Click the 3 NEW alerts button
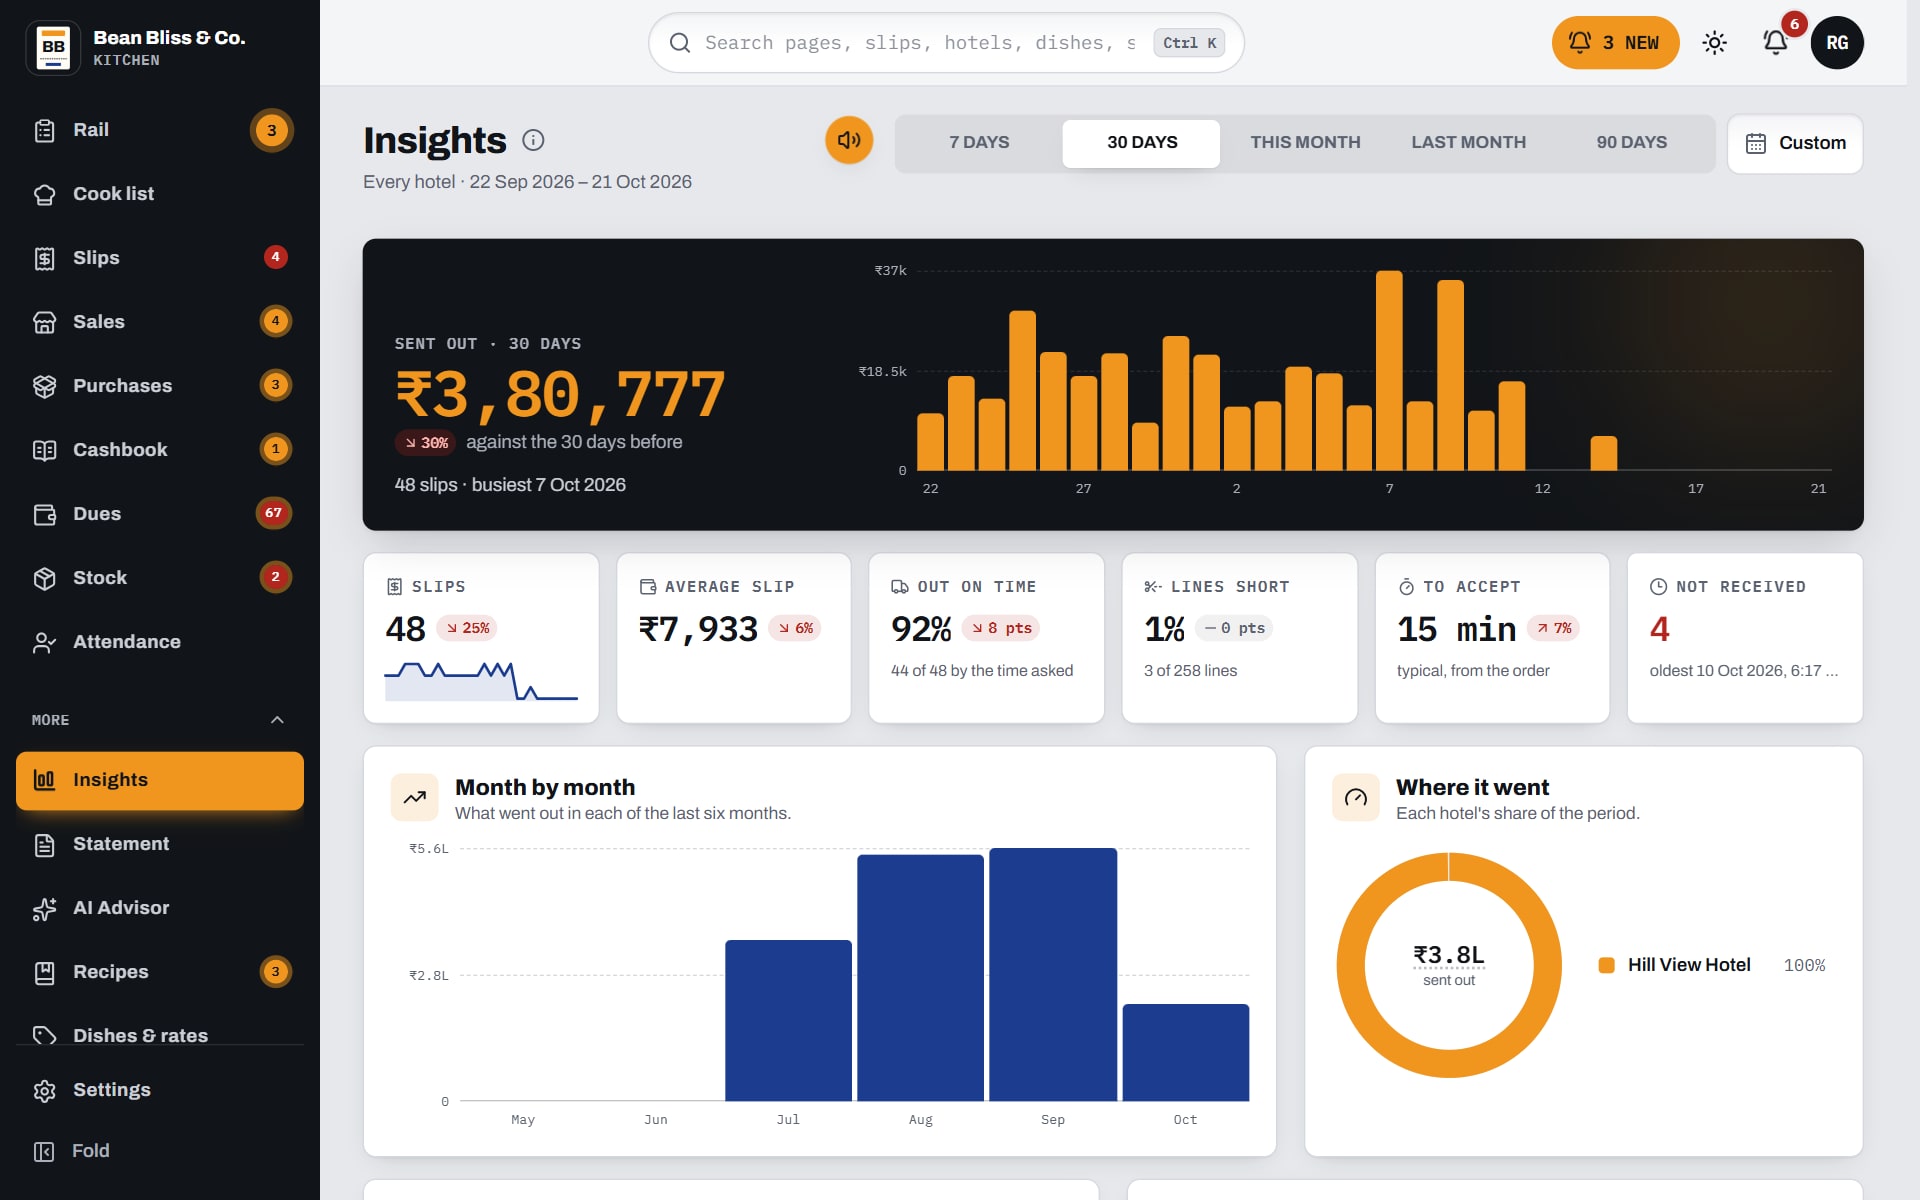Screen dimensions: 1920x1200 click(x=1615, y=42)
